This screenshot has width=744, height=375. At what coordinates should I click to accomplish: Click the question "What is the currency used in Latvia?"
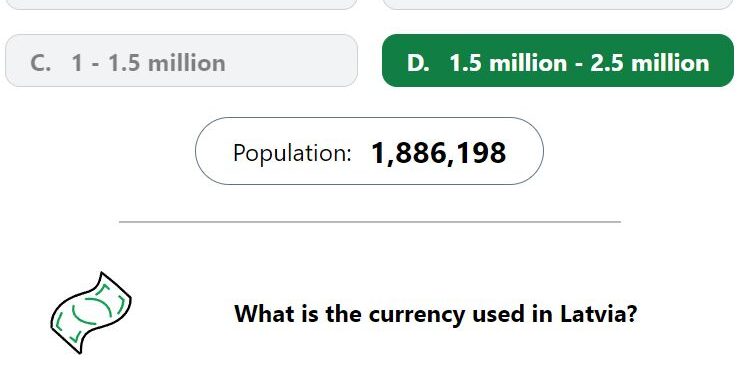[x=436, y=314]
